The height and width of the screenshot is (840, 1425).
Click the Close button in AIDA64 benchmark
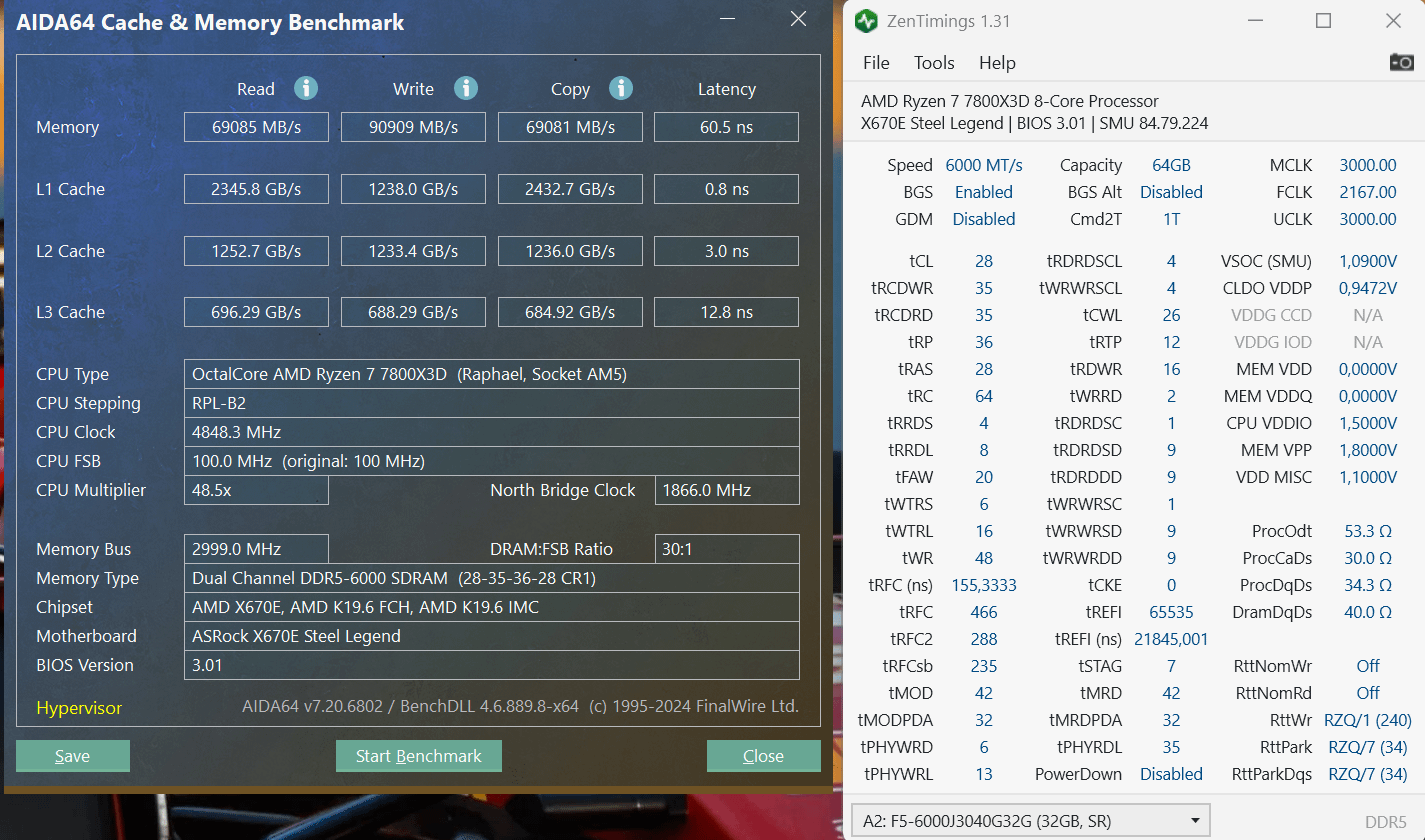click(x=764, y=756)
